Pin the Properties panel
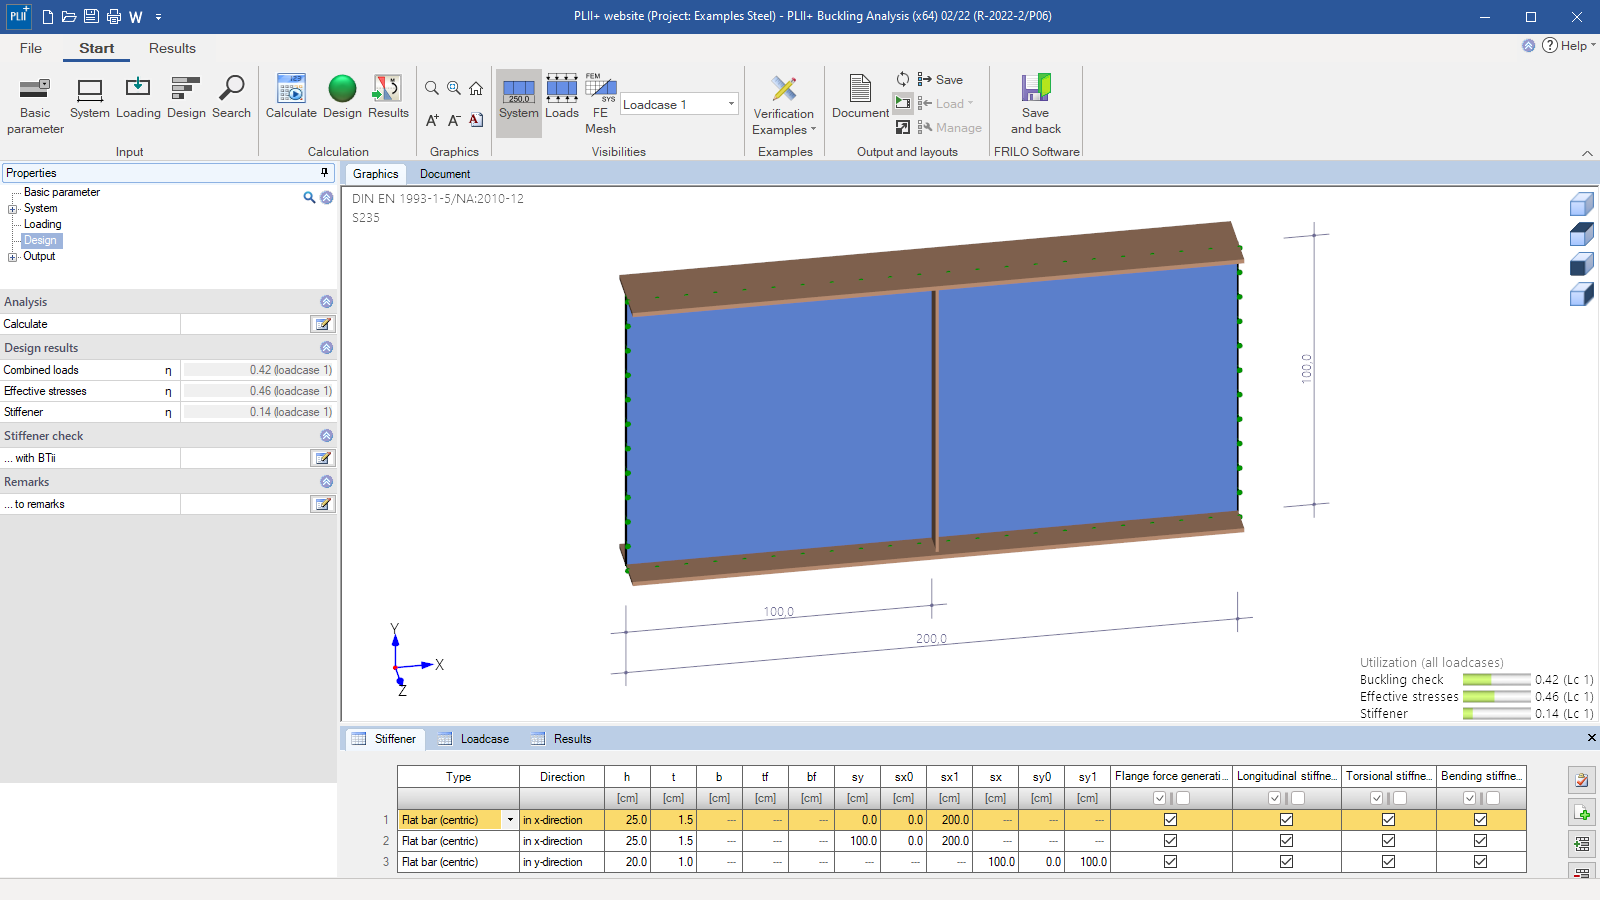1600x900 pixels. (x=324, y=173)
